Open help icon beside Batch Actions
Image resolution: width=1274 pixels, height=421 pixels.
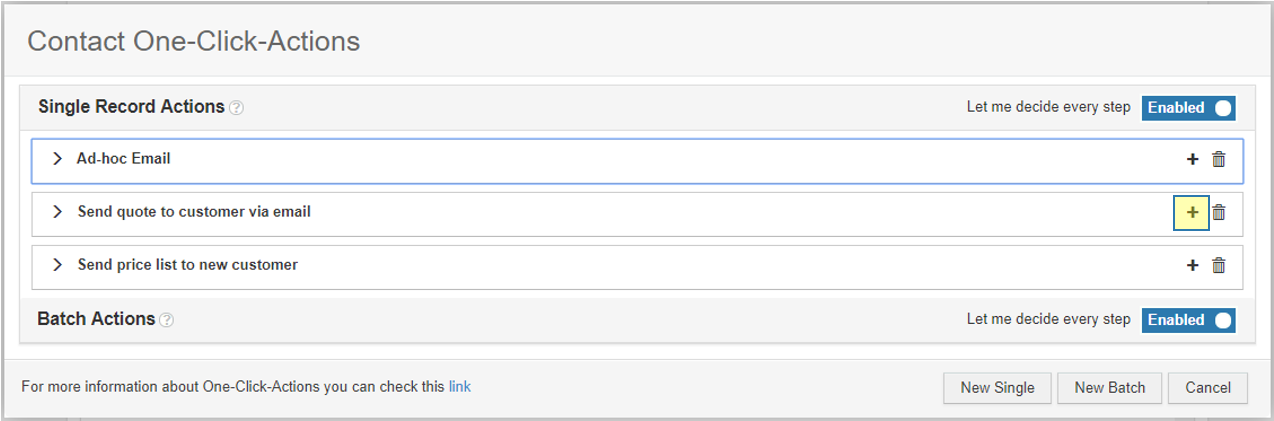pos(167,320)
